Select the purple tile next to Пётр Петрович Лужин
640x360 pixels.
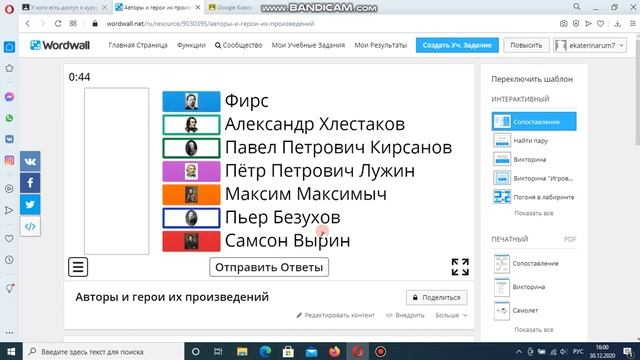pyautogui.click(x=191, y=171)
